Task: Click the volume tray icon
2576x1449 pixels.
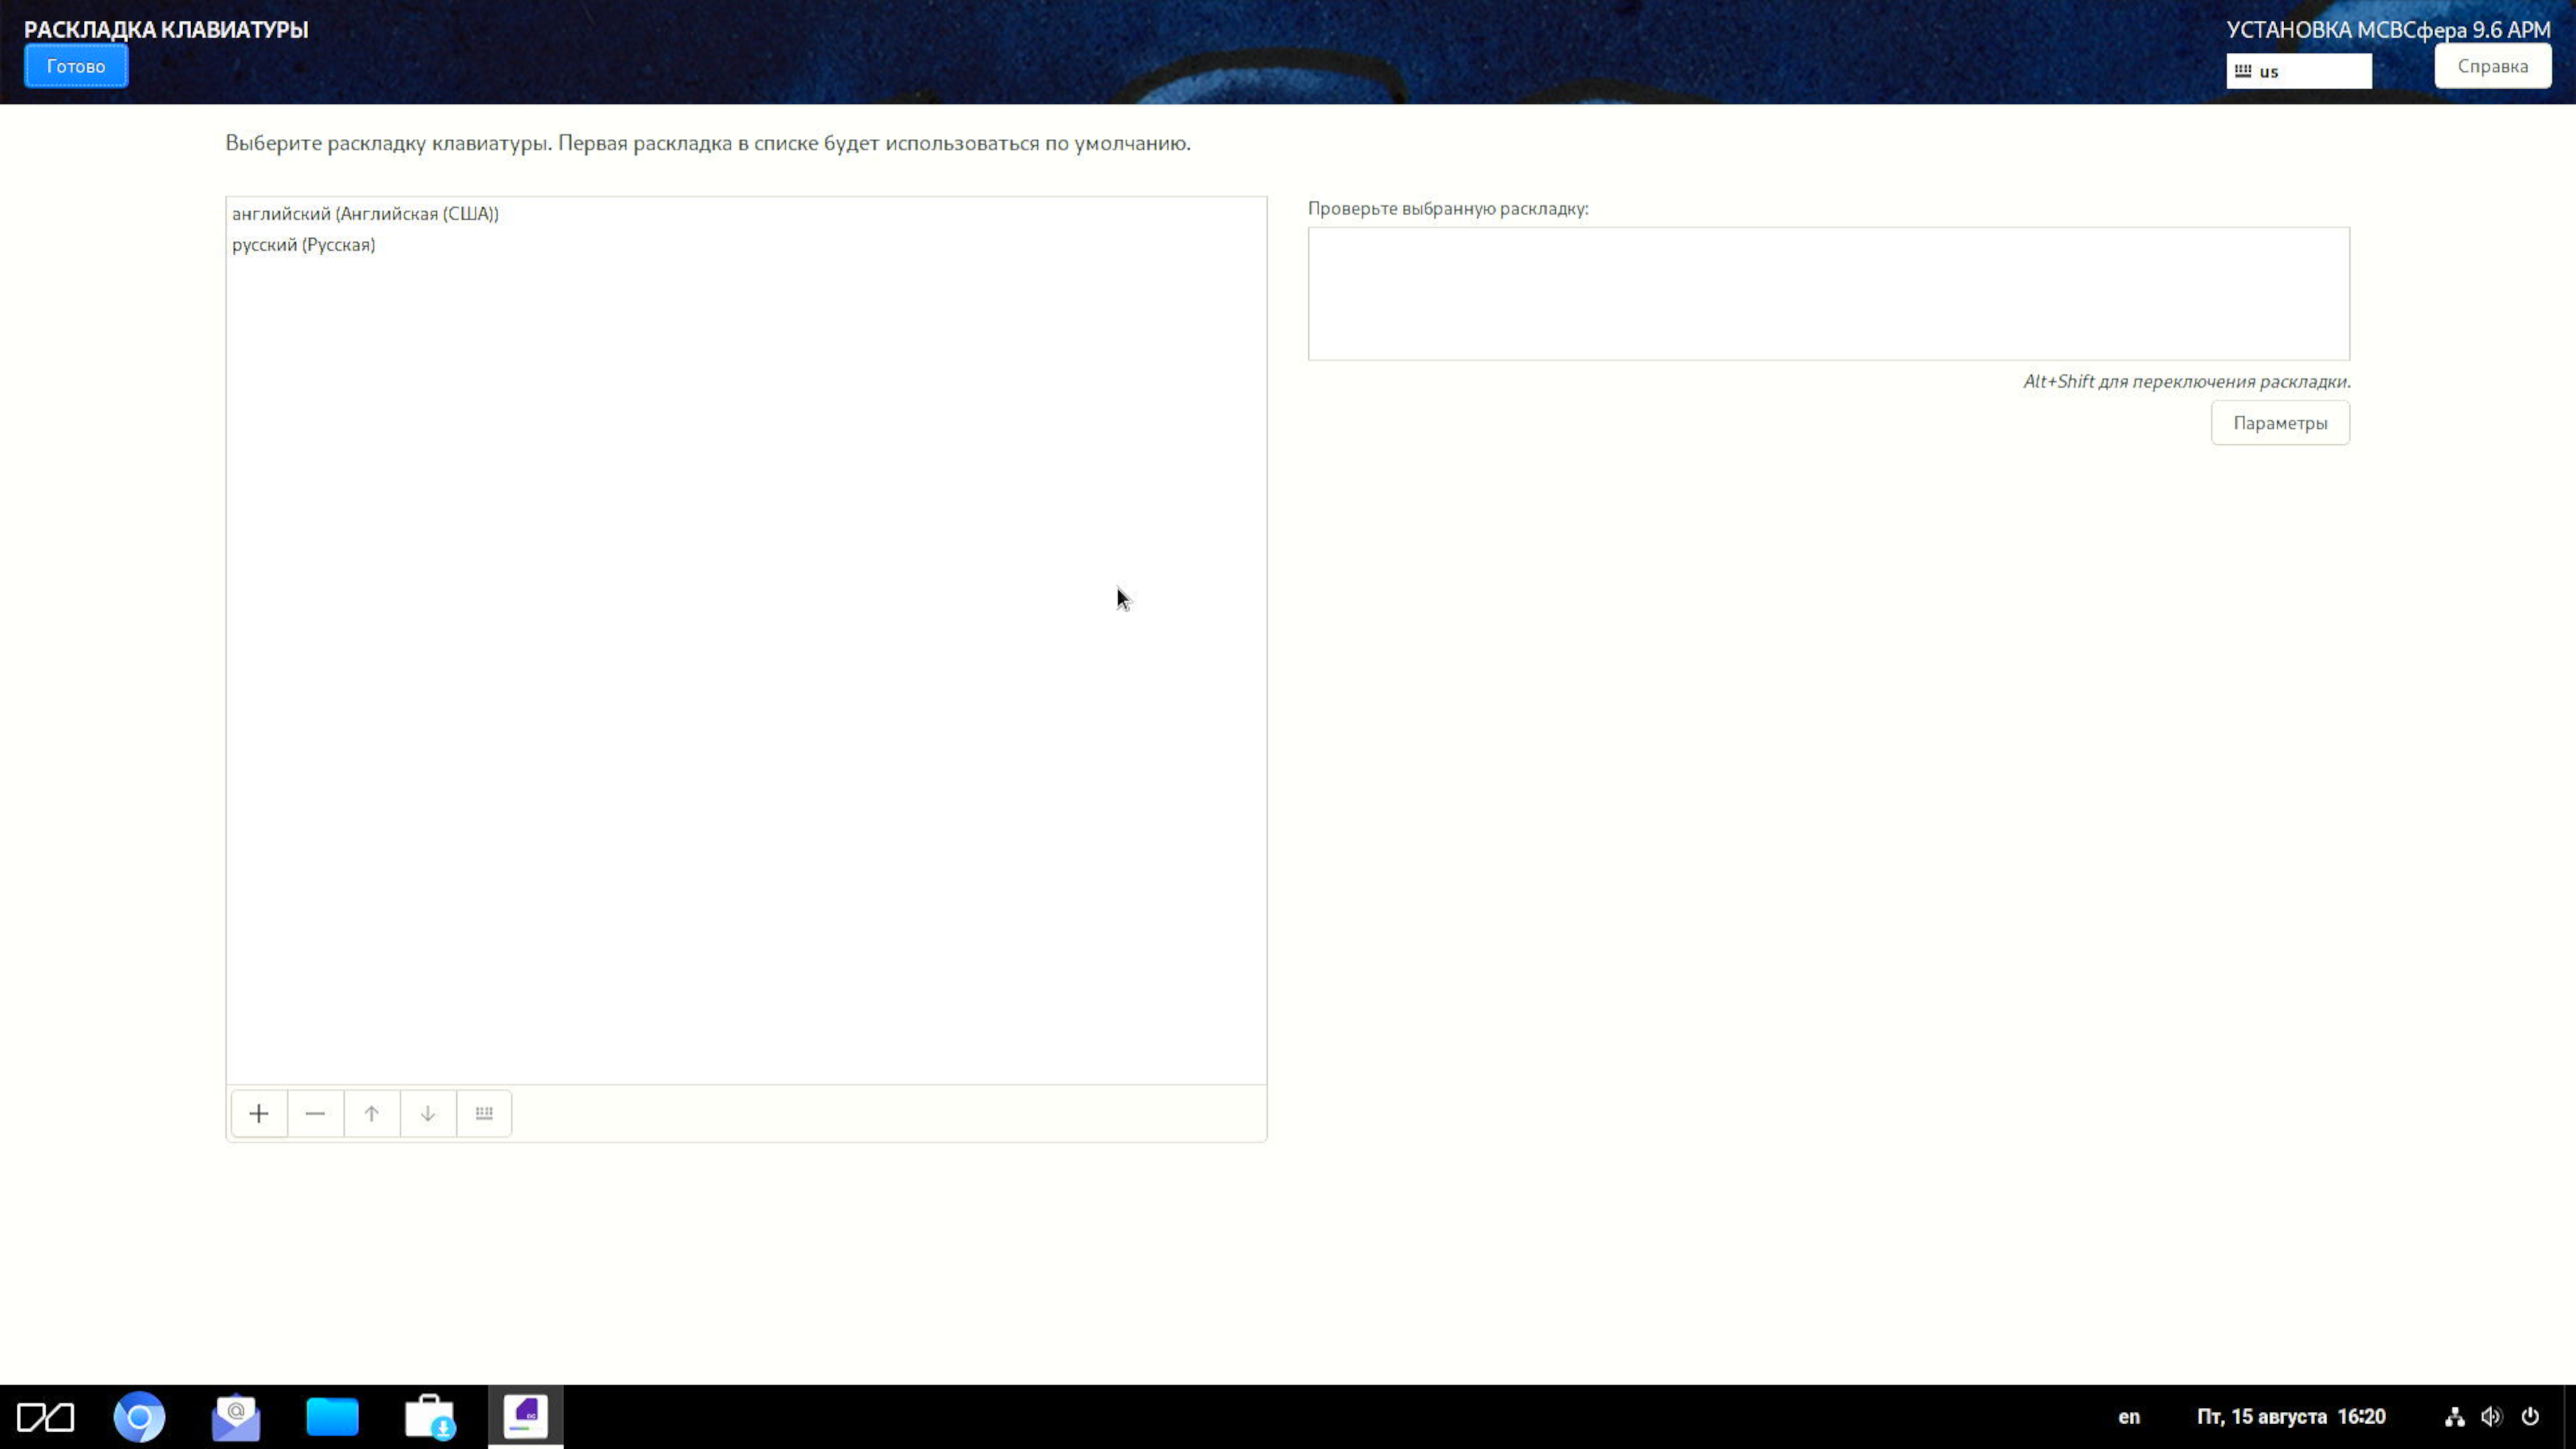Action: [x=2491, y=1417]
